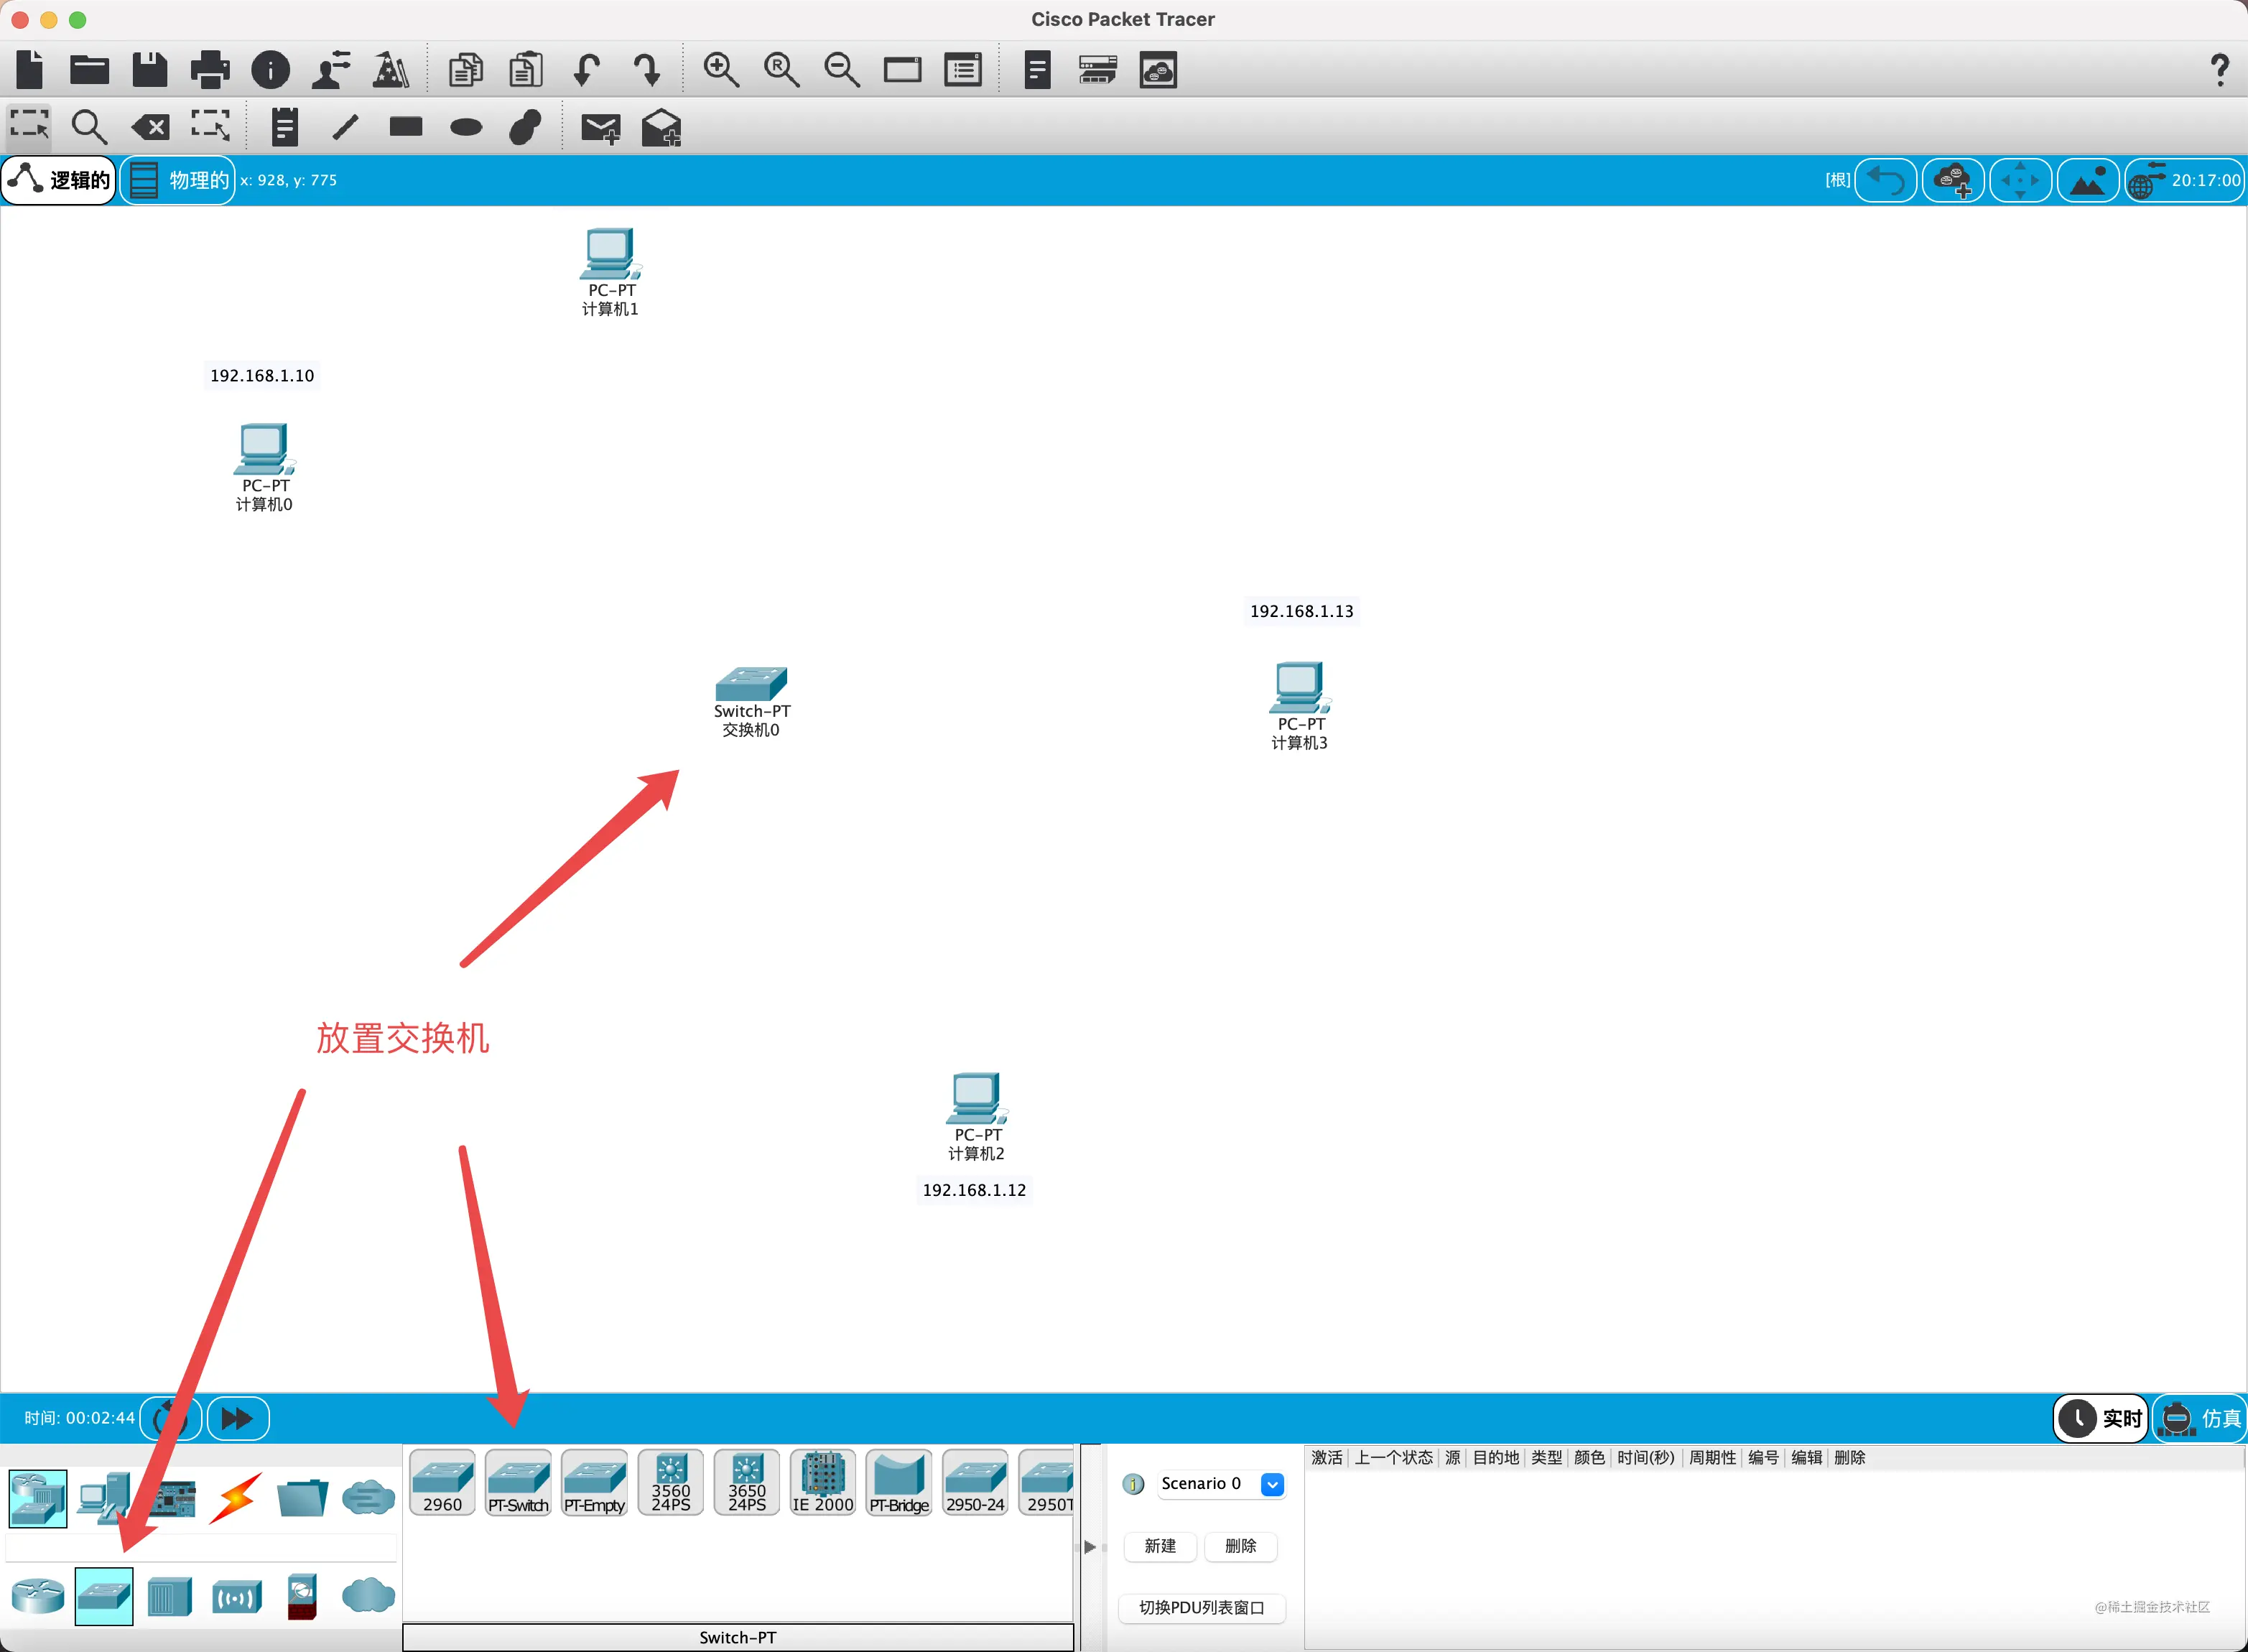Pick the Draw Rectangle tool
Screen dimensions: 2248x1652
pyautogui.click(x=406, y=126)
